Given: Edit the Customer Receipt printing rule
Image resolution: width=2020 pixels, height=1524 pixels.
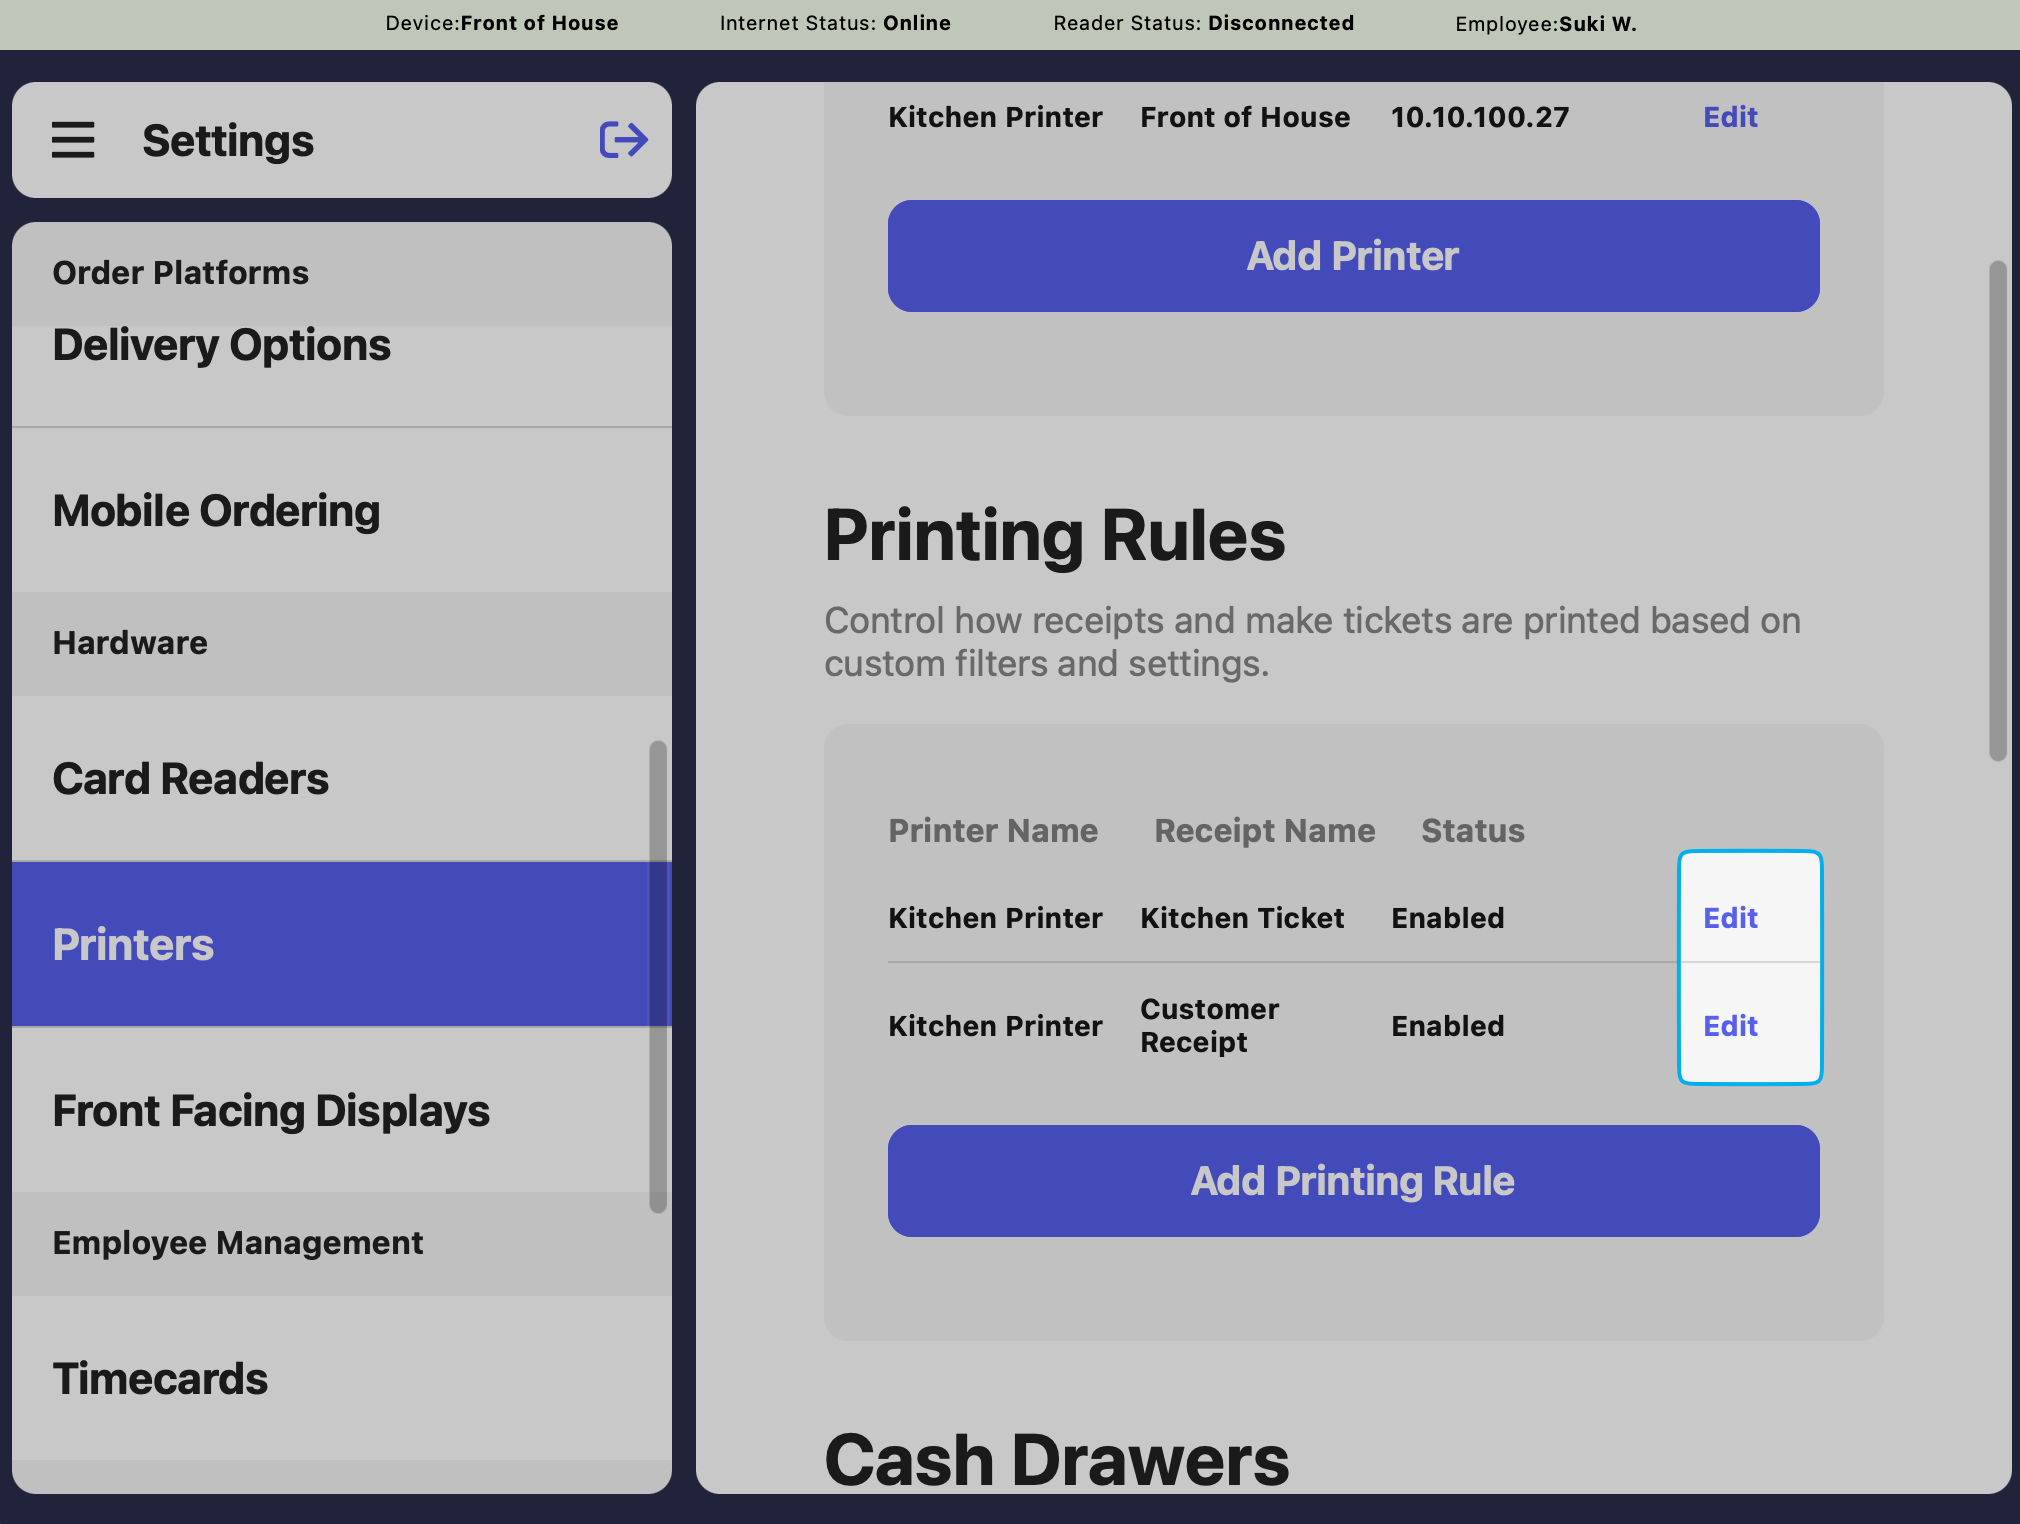Looking at the screenshot, I should tap(1730, 1026).
